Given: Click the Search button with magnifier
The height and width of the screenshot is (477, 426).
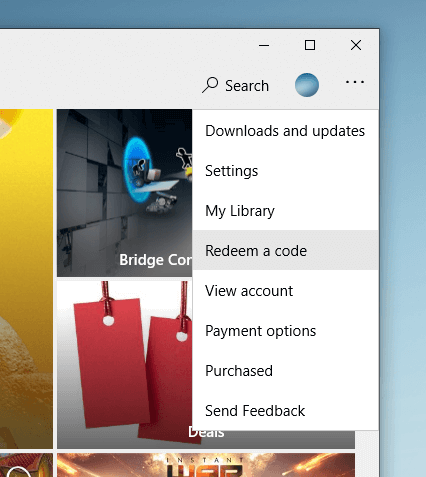Looking at the screenshot, I should (x=236, y=85).
